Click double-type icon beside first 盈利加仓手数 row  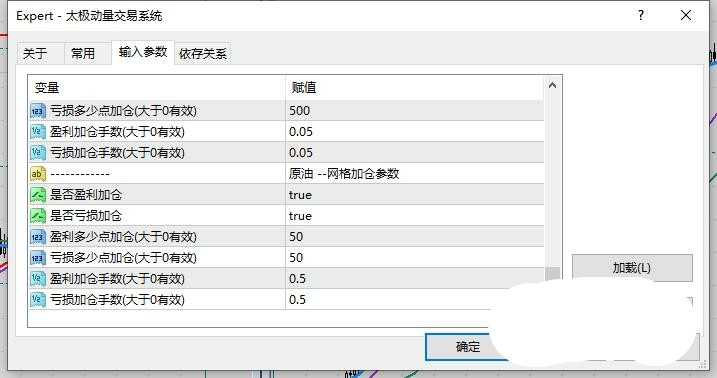(37, 132)
